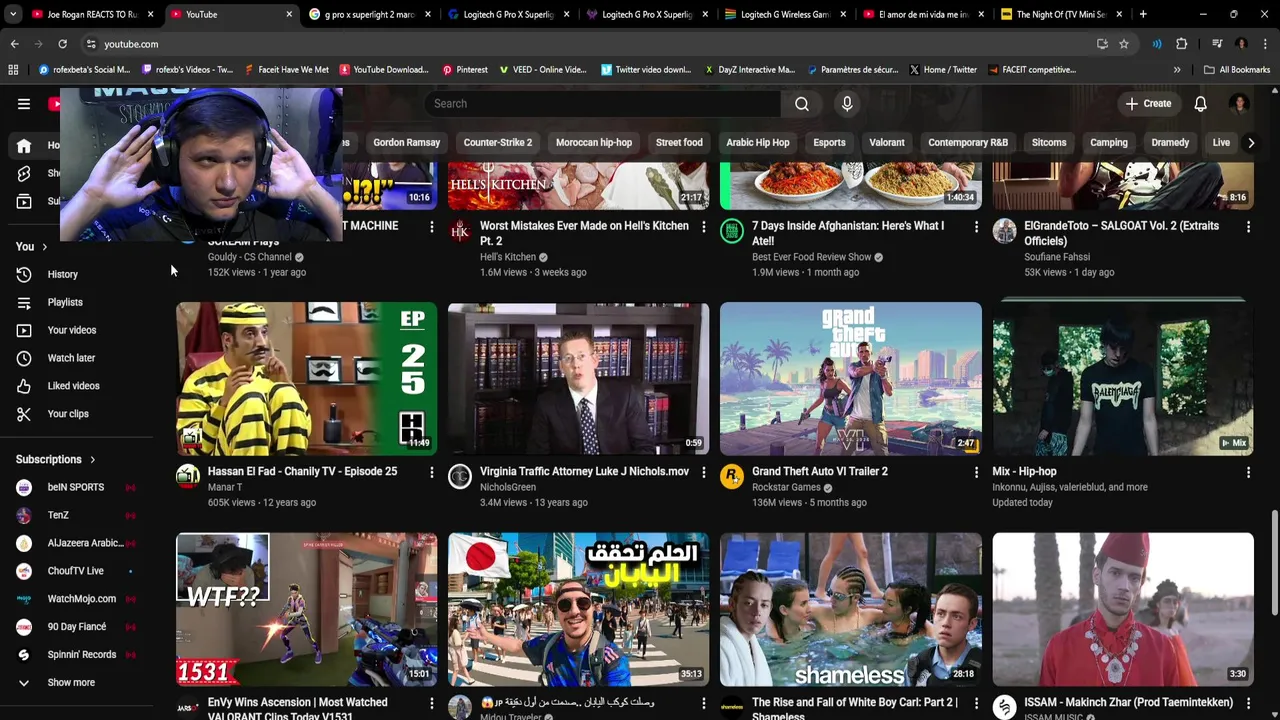This screenshot has width=1280, height=720.
Task: Open Liked videos in the sidebar
Action: (76, 386)
